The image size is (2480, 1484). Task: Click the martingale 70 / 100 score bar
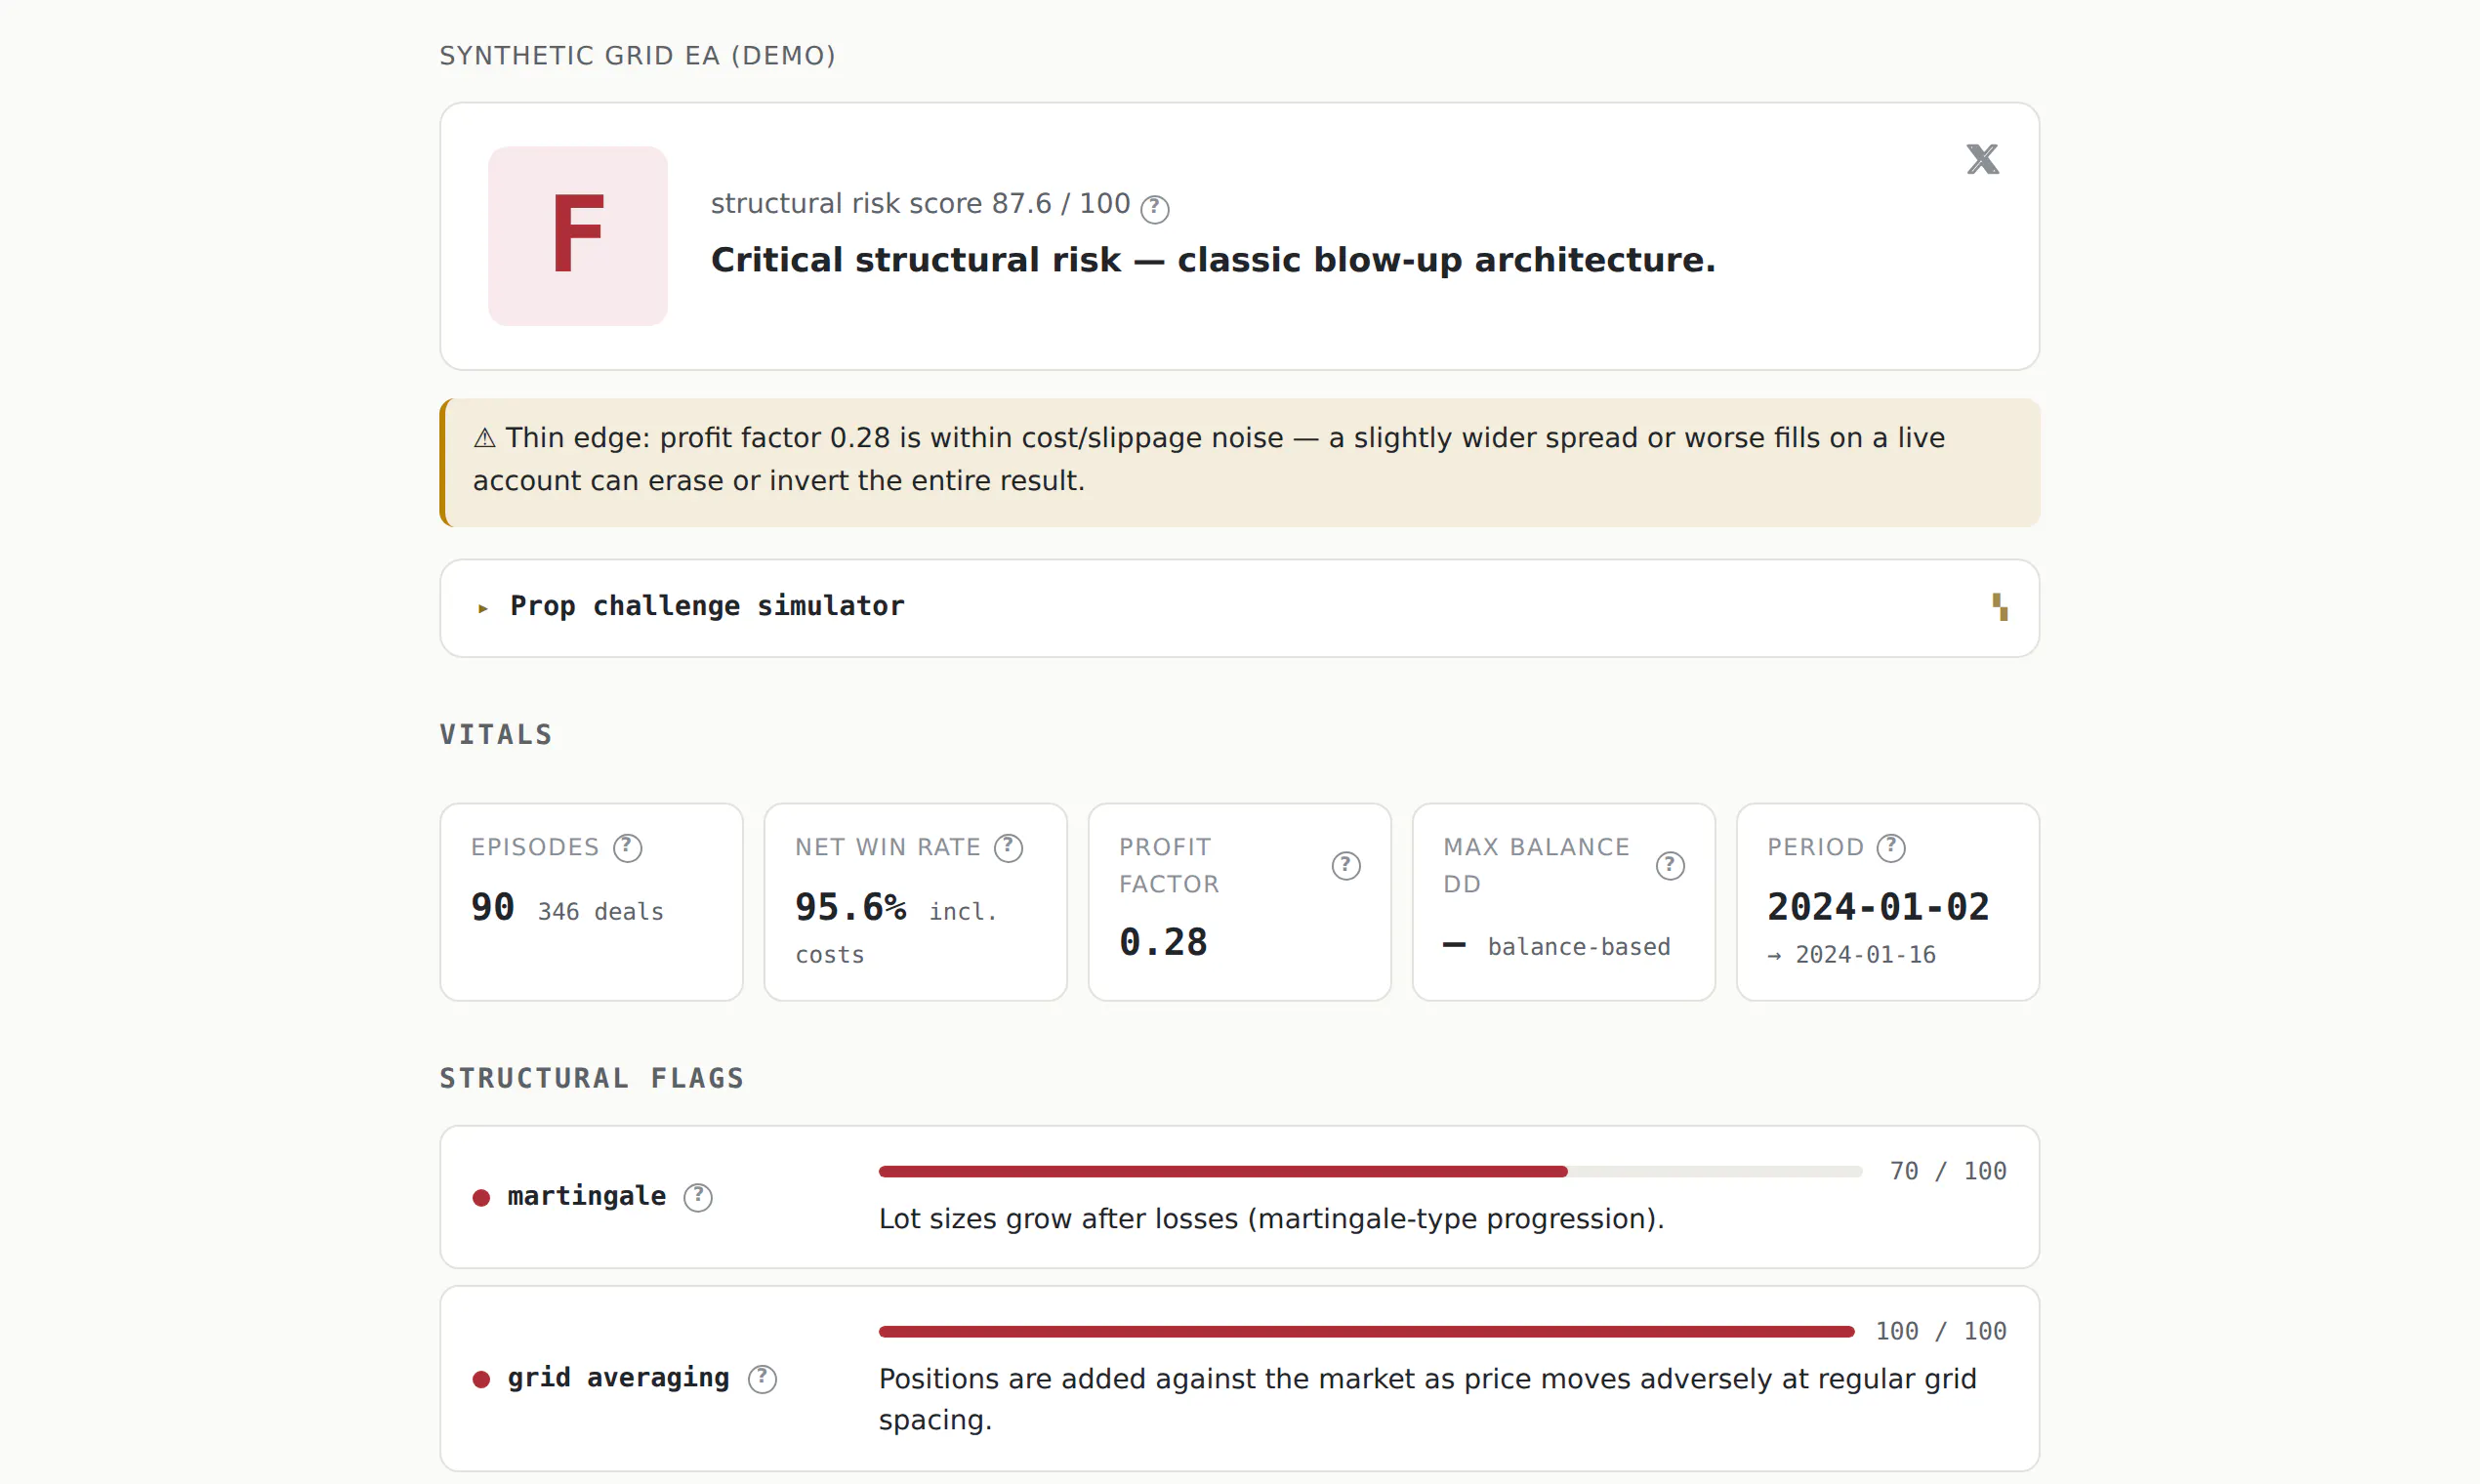point(1370,1171)
